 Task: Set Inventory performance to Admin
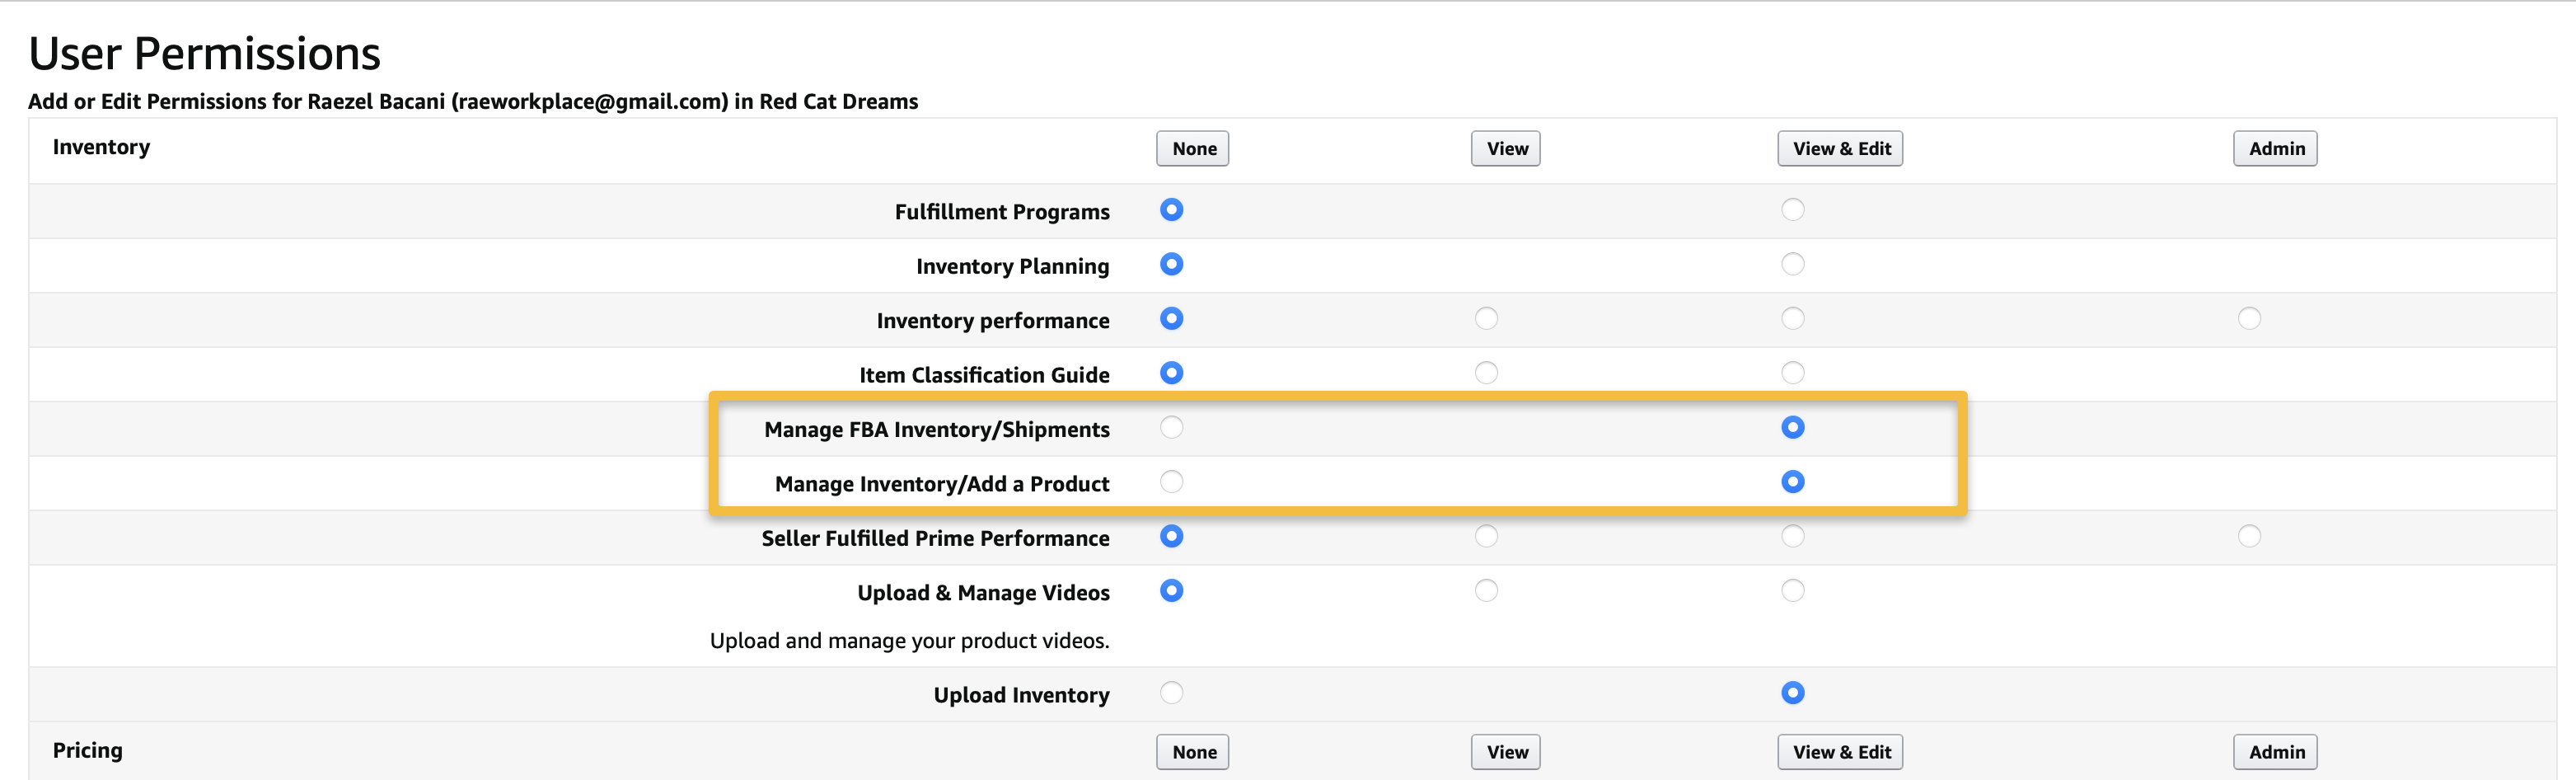tap(2249, 319)
